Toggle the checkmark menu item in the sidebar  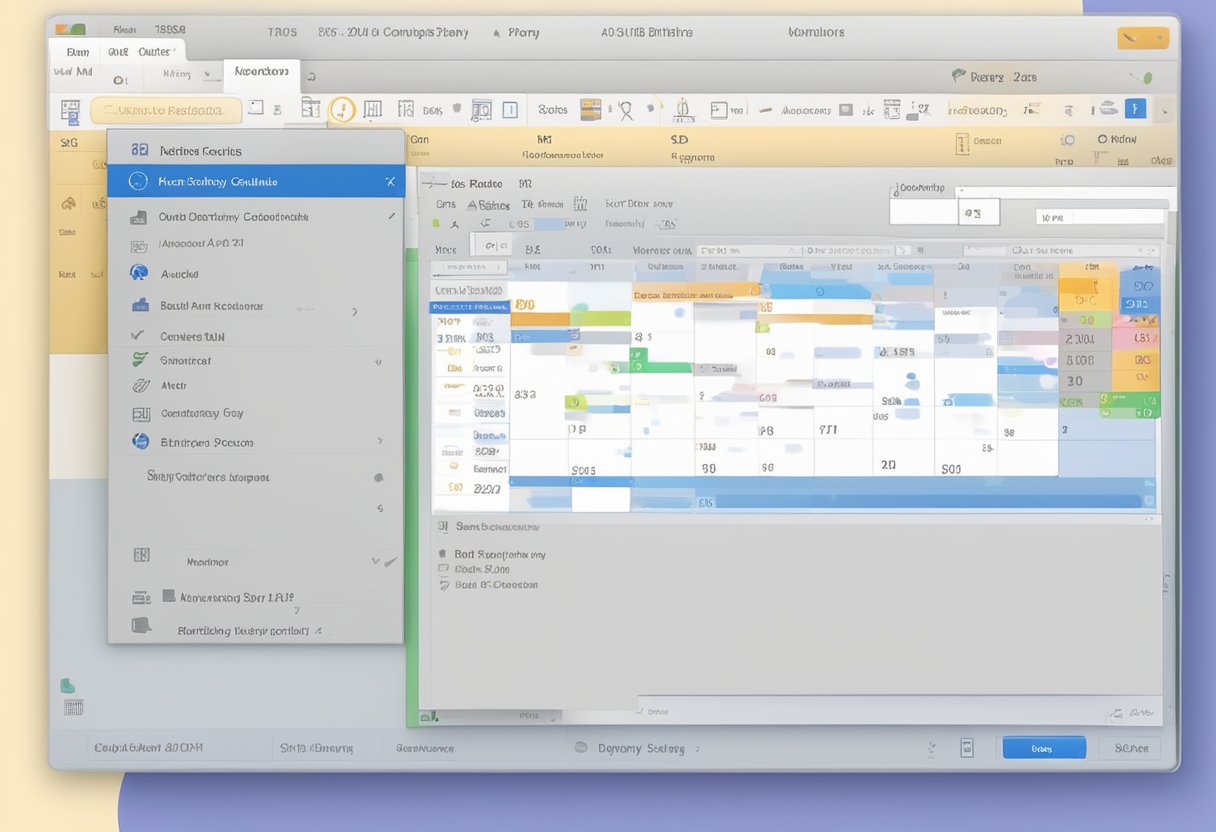[x=255, y=336]
